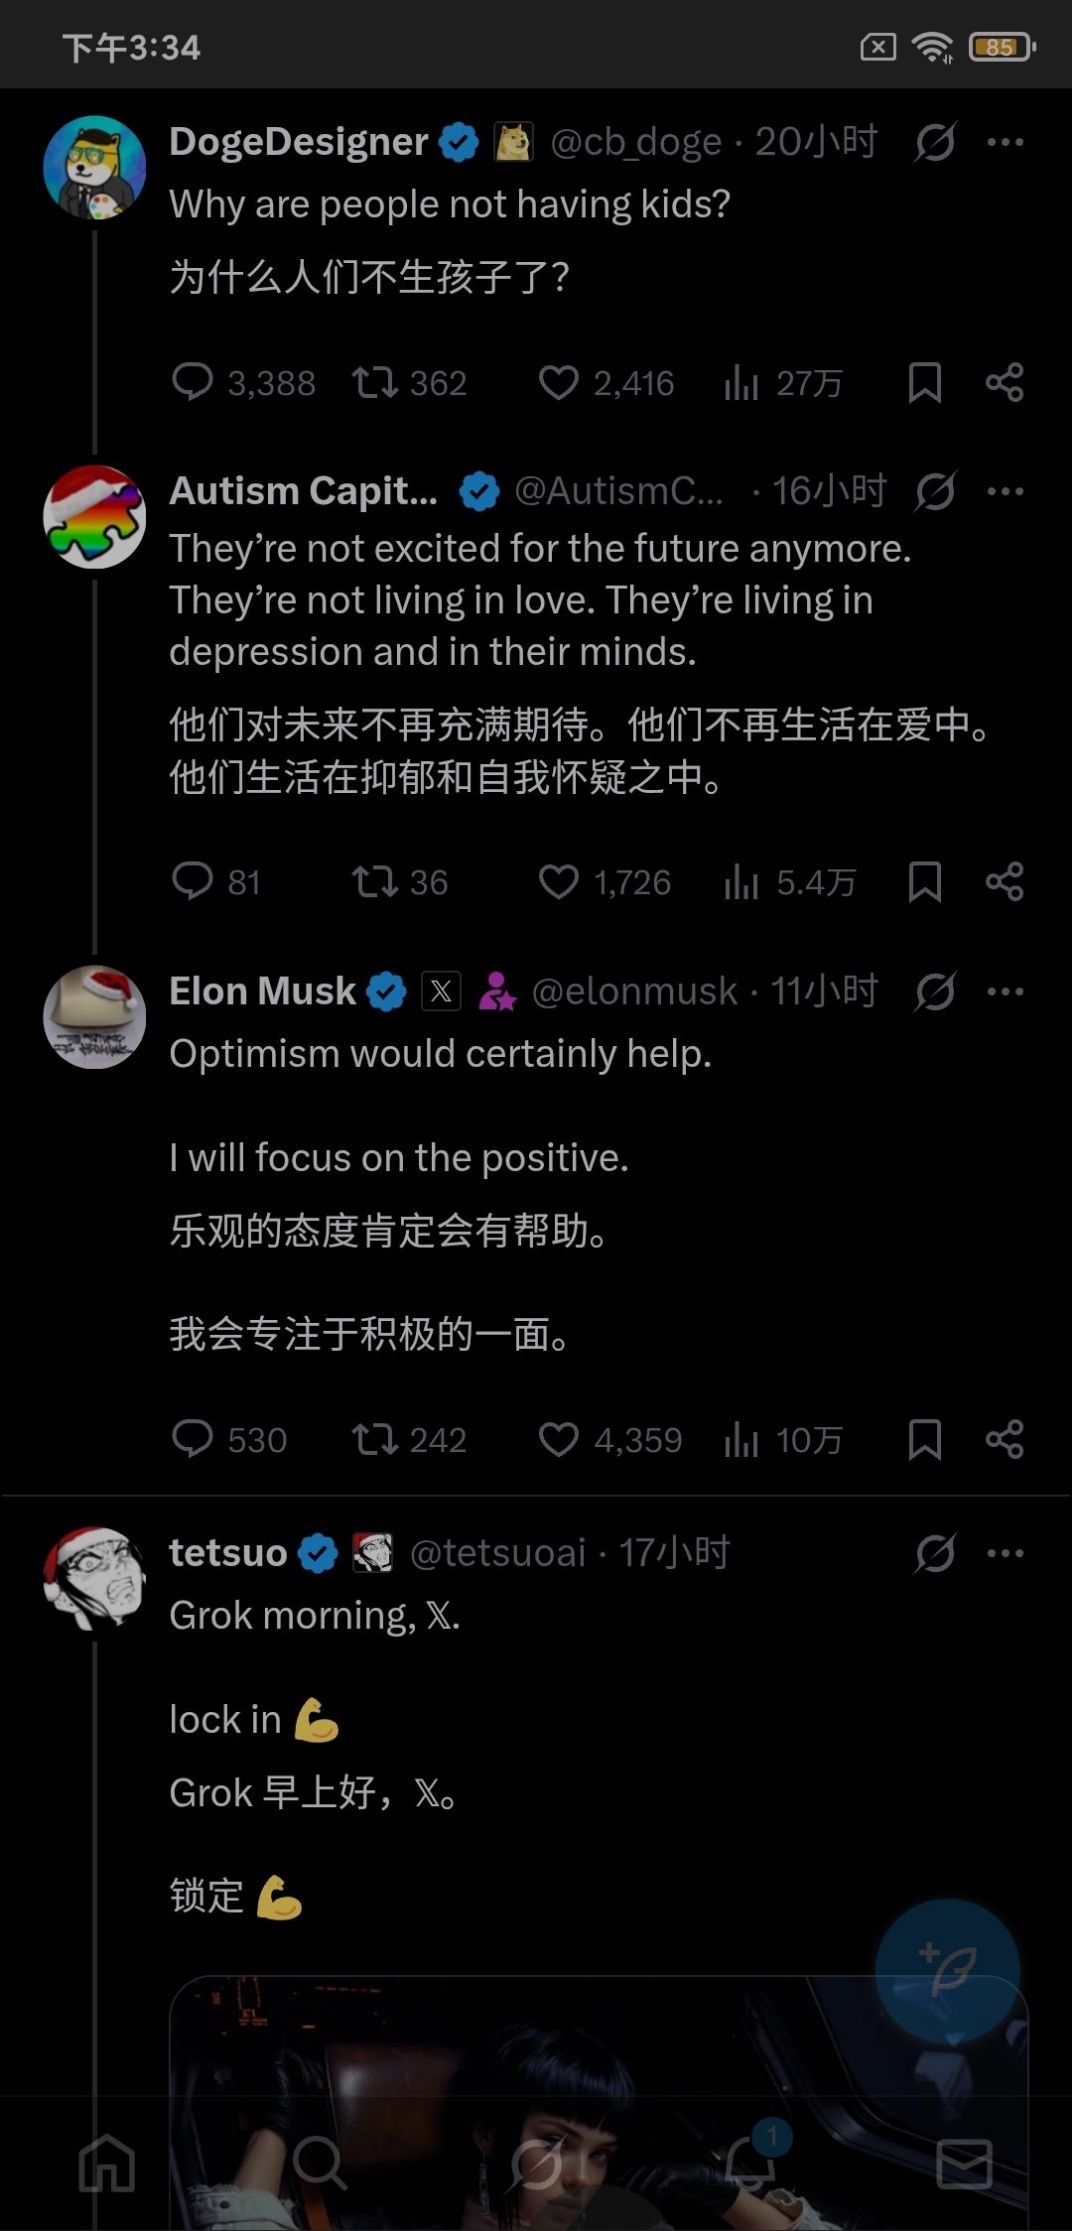
Task: Retweet the Autism Capital post
Action: pos(375,882)
